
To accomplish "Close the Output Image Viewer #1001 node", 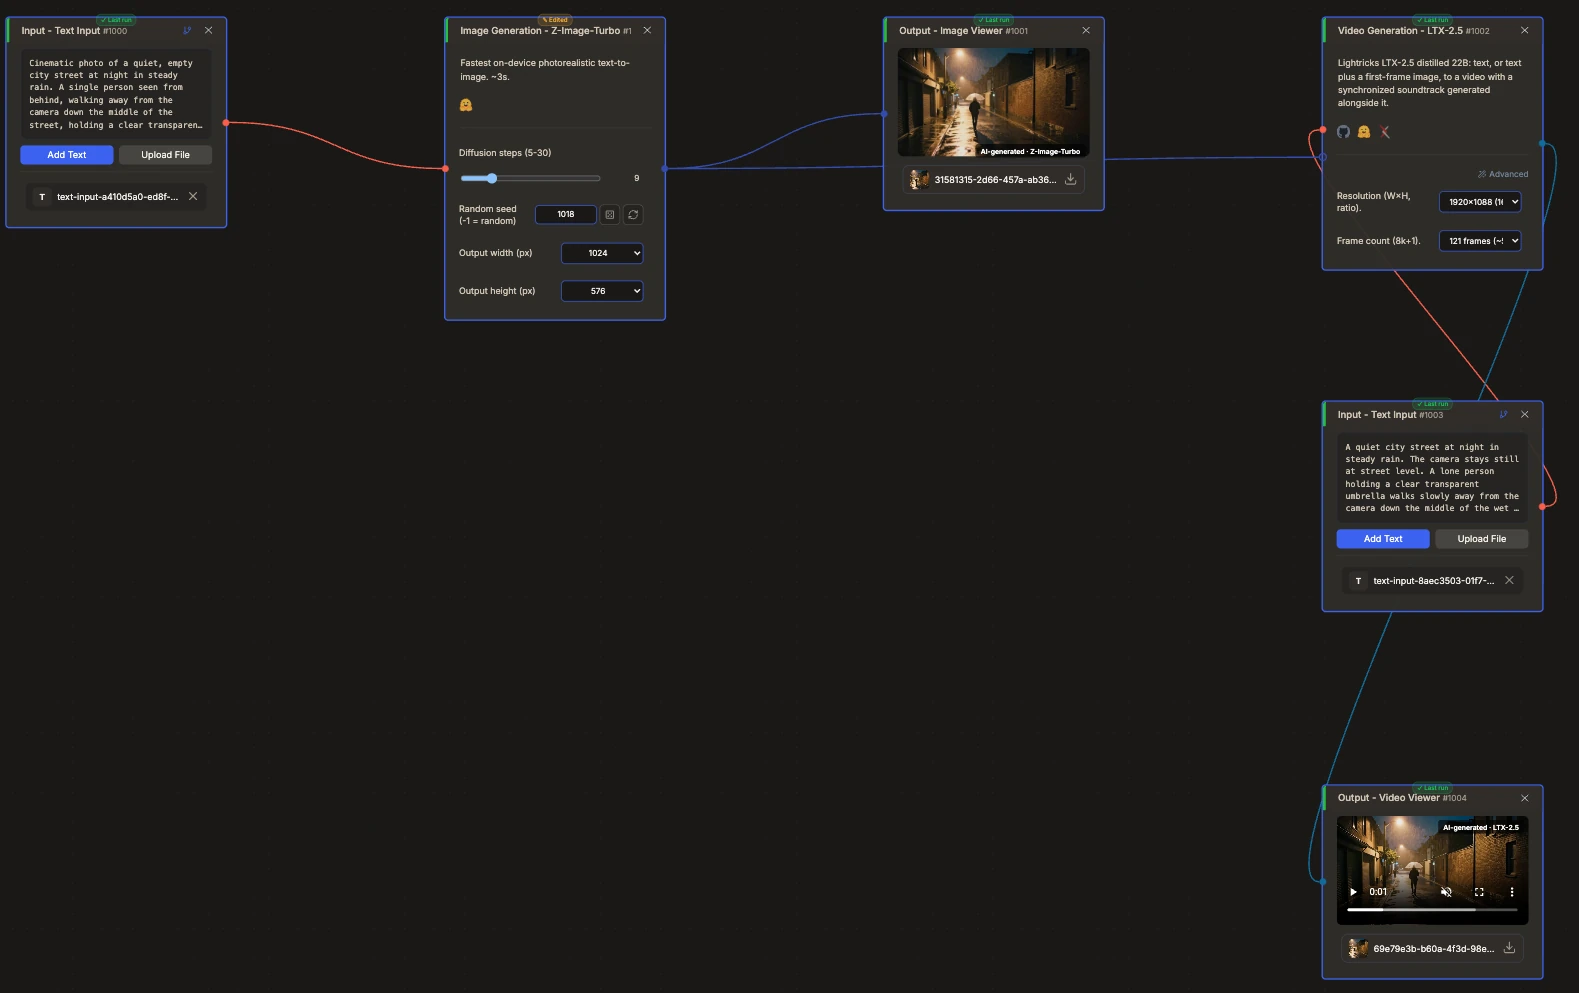I will (1086, 31).
